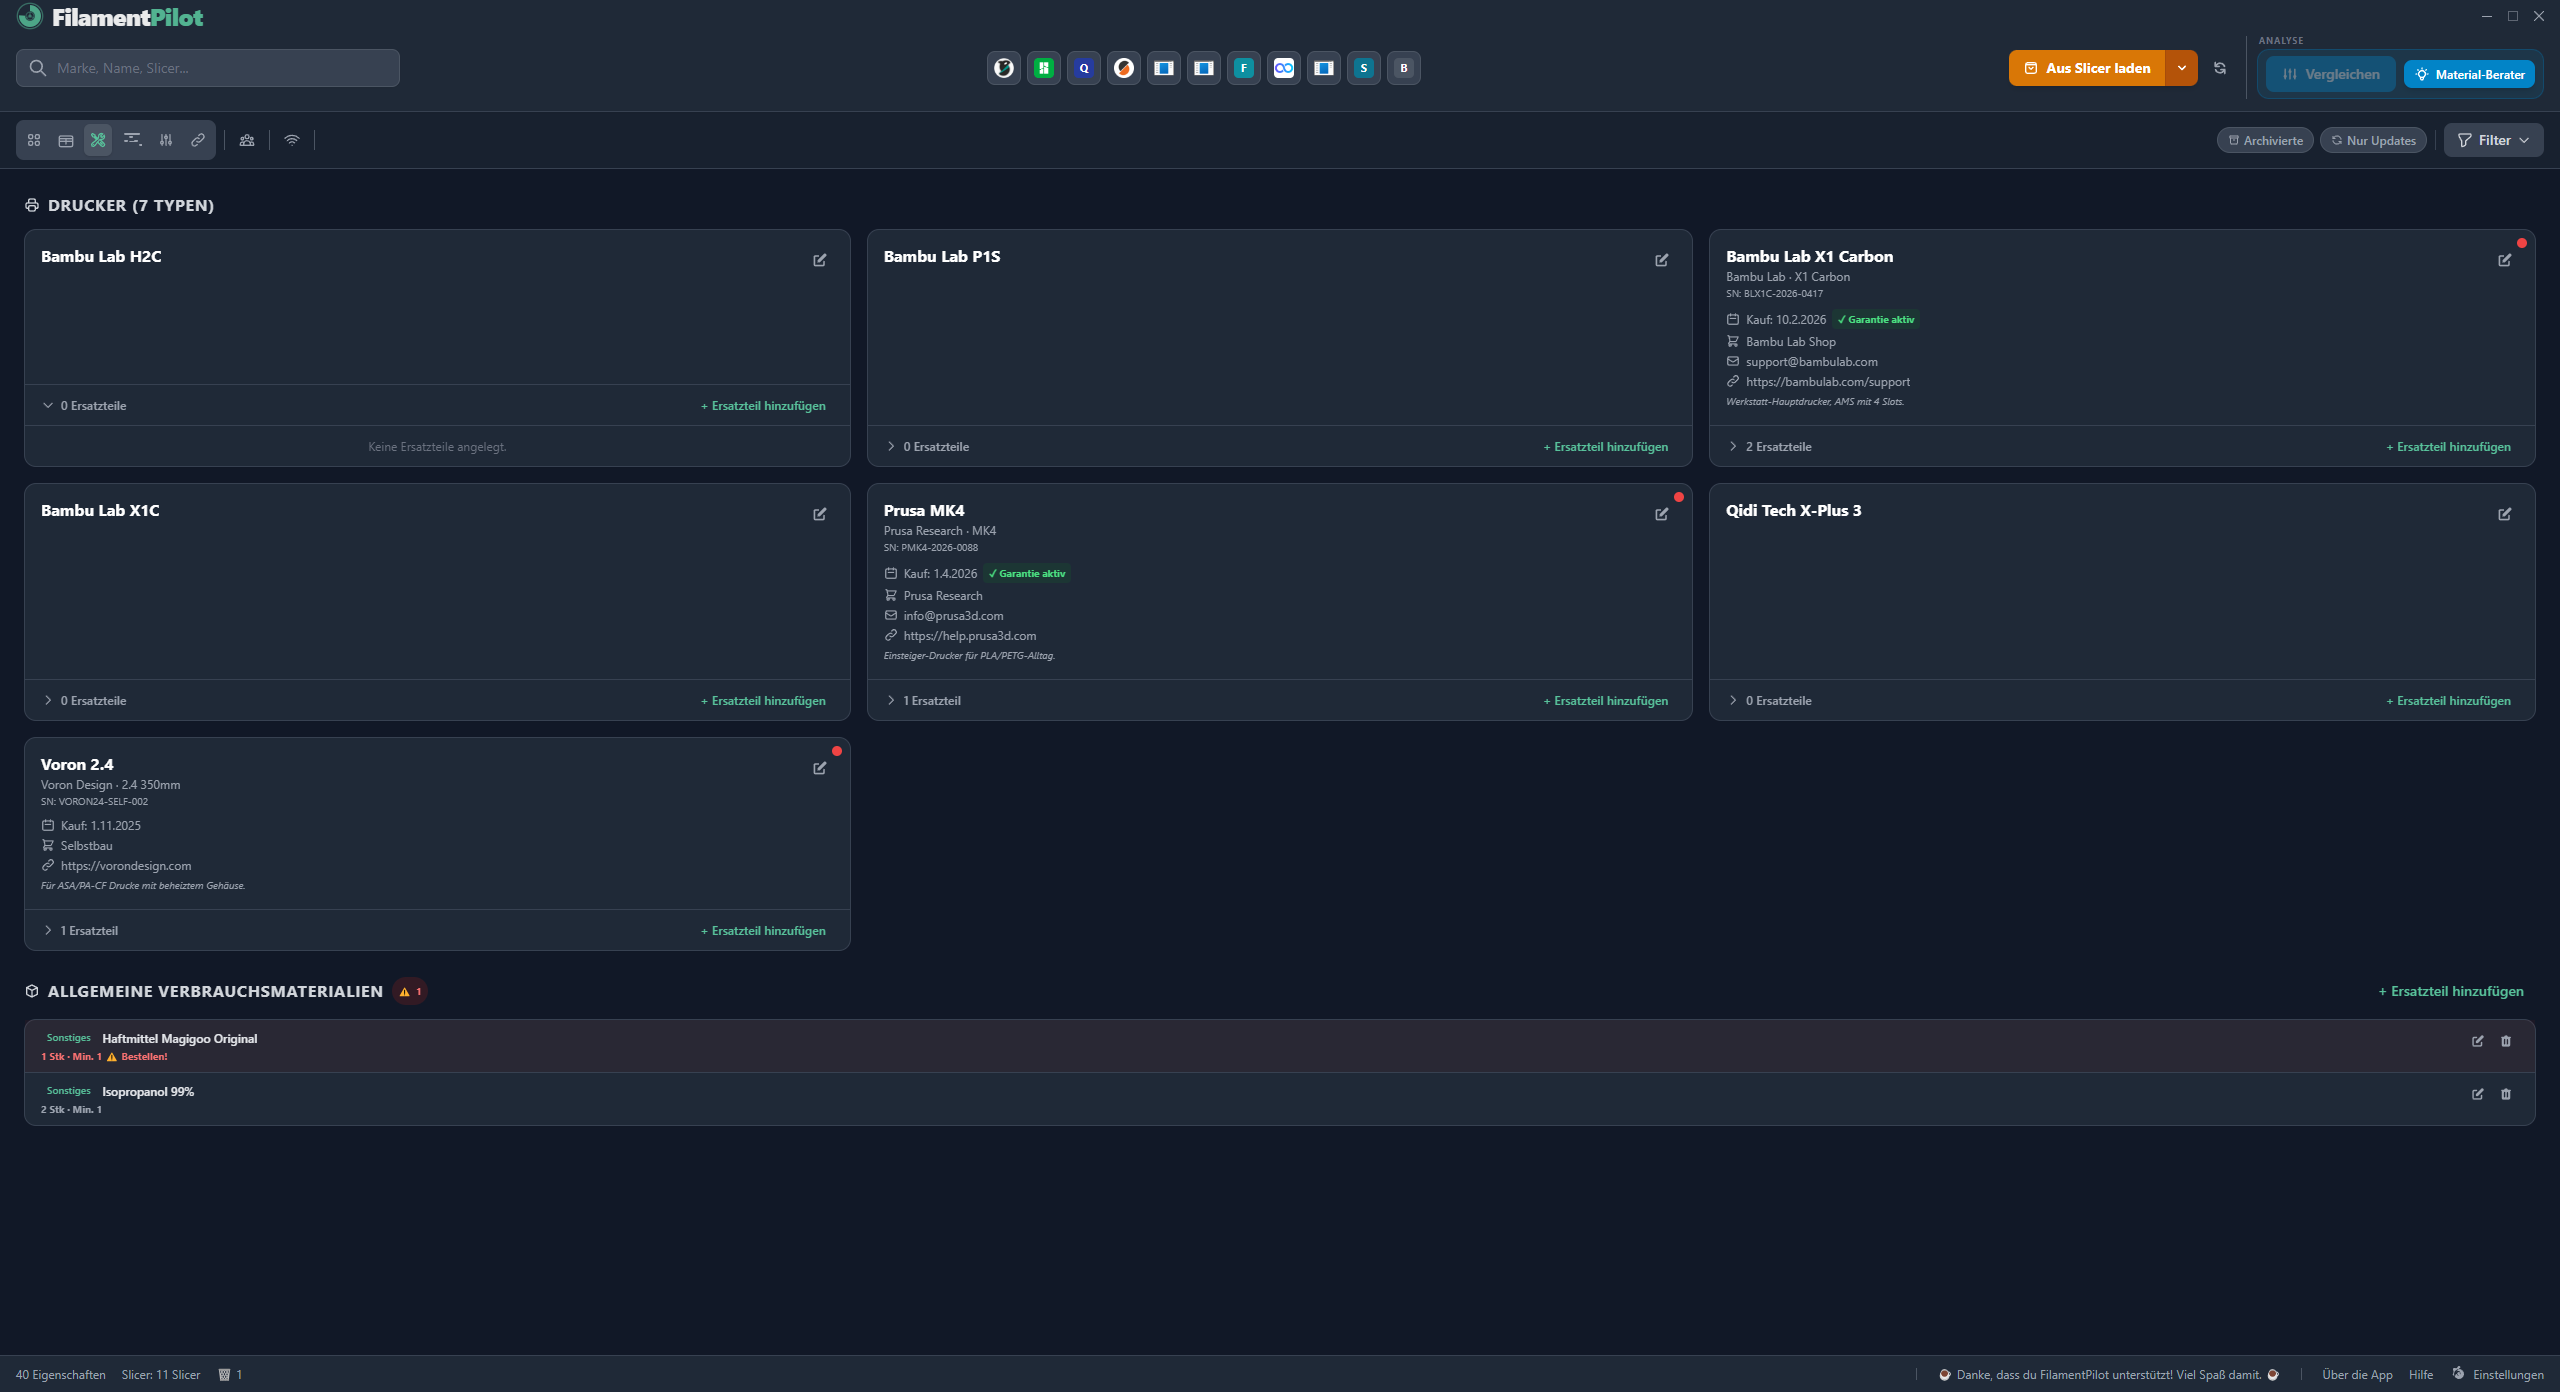Edit the Prusa MK4 printer entry
Image resolution: width=2560 pixels, height=1392 pixels.
coord(1662,514)
